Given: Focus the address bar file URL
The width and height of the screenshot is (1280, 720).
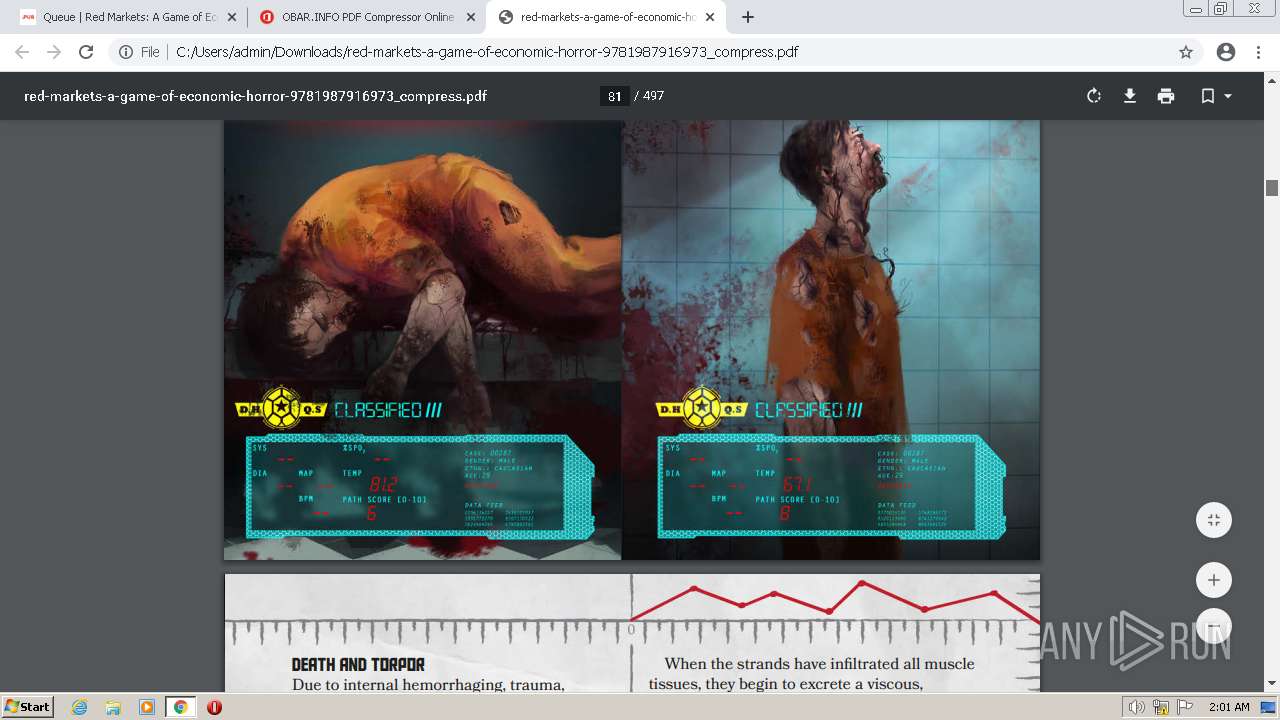Looking at the screenshot, I should coord(487,52).
